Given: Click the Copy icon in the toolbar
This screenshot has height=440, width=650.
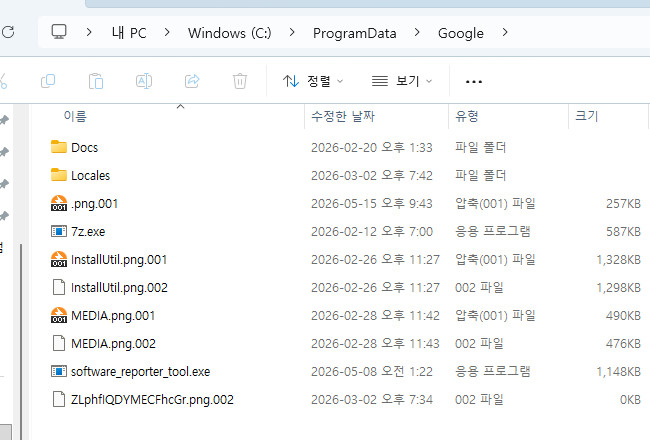Looking at the screenshot, I should tap(48, 81).
